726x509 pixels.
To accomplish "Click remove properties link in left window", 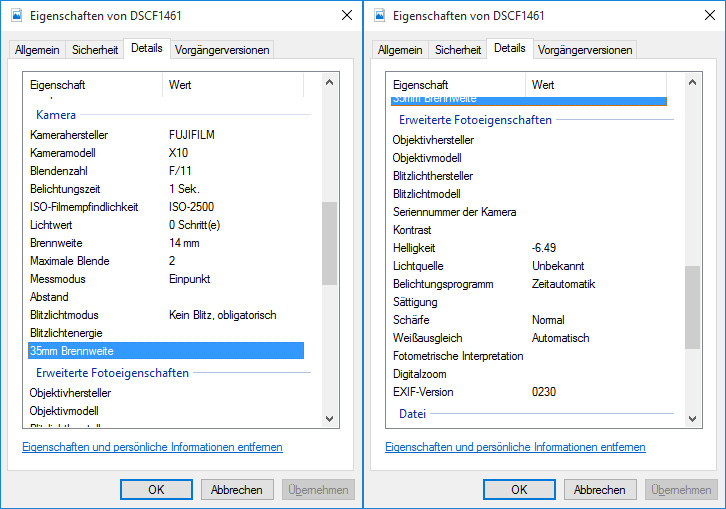I will click(152, 447).
